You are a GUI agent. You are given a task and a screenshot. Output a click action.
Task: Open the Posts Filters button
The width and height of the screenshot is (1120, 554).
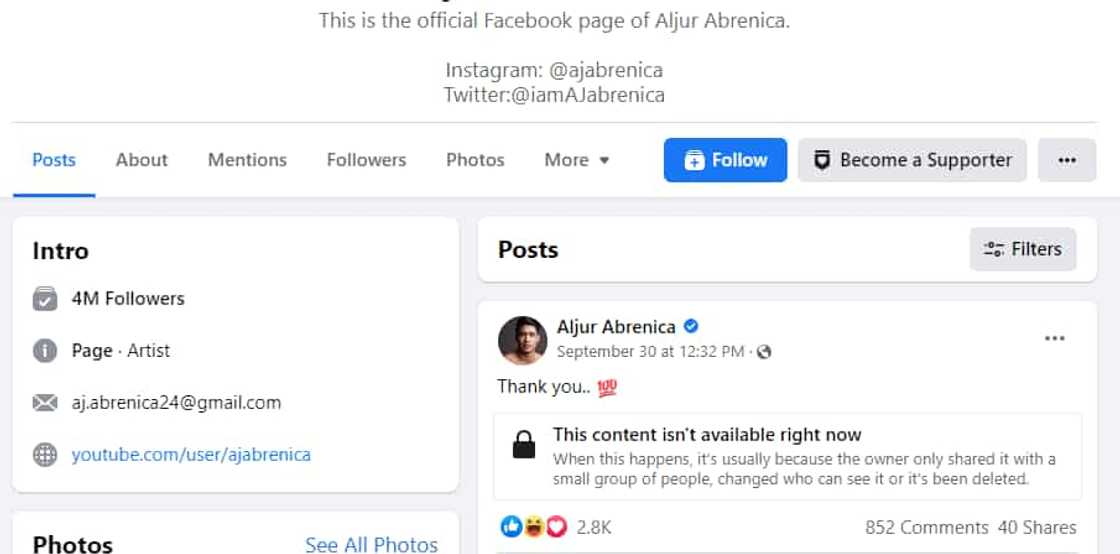click(x=1022, y=249)
